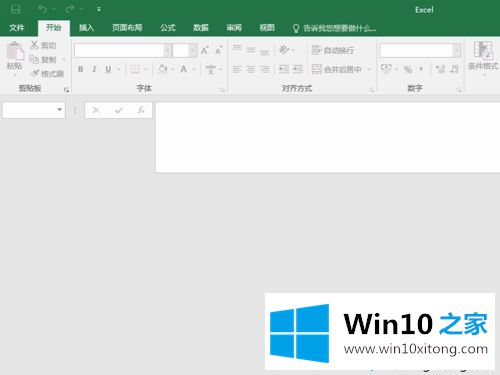500x375 pixels.
Task: Open the clipboard group dialog launcher
Action: [66, 90]
